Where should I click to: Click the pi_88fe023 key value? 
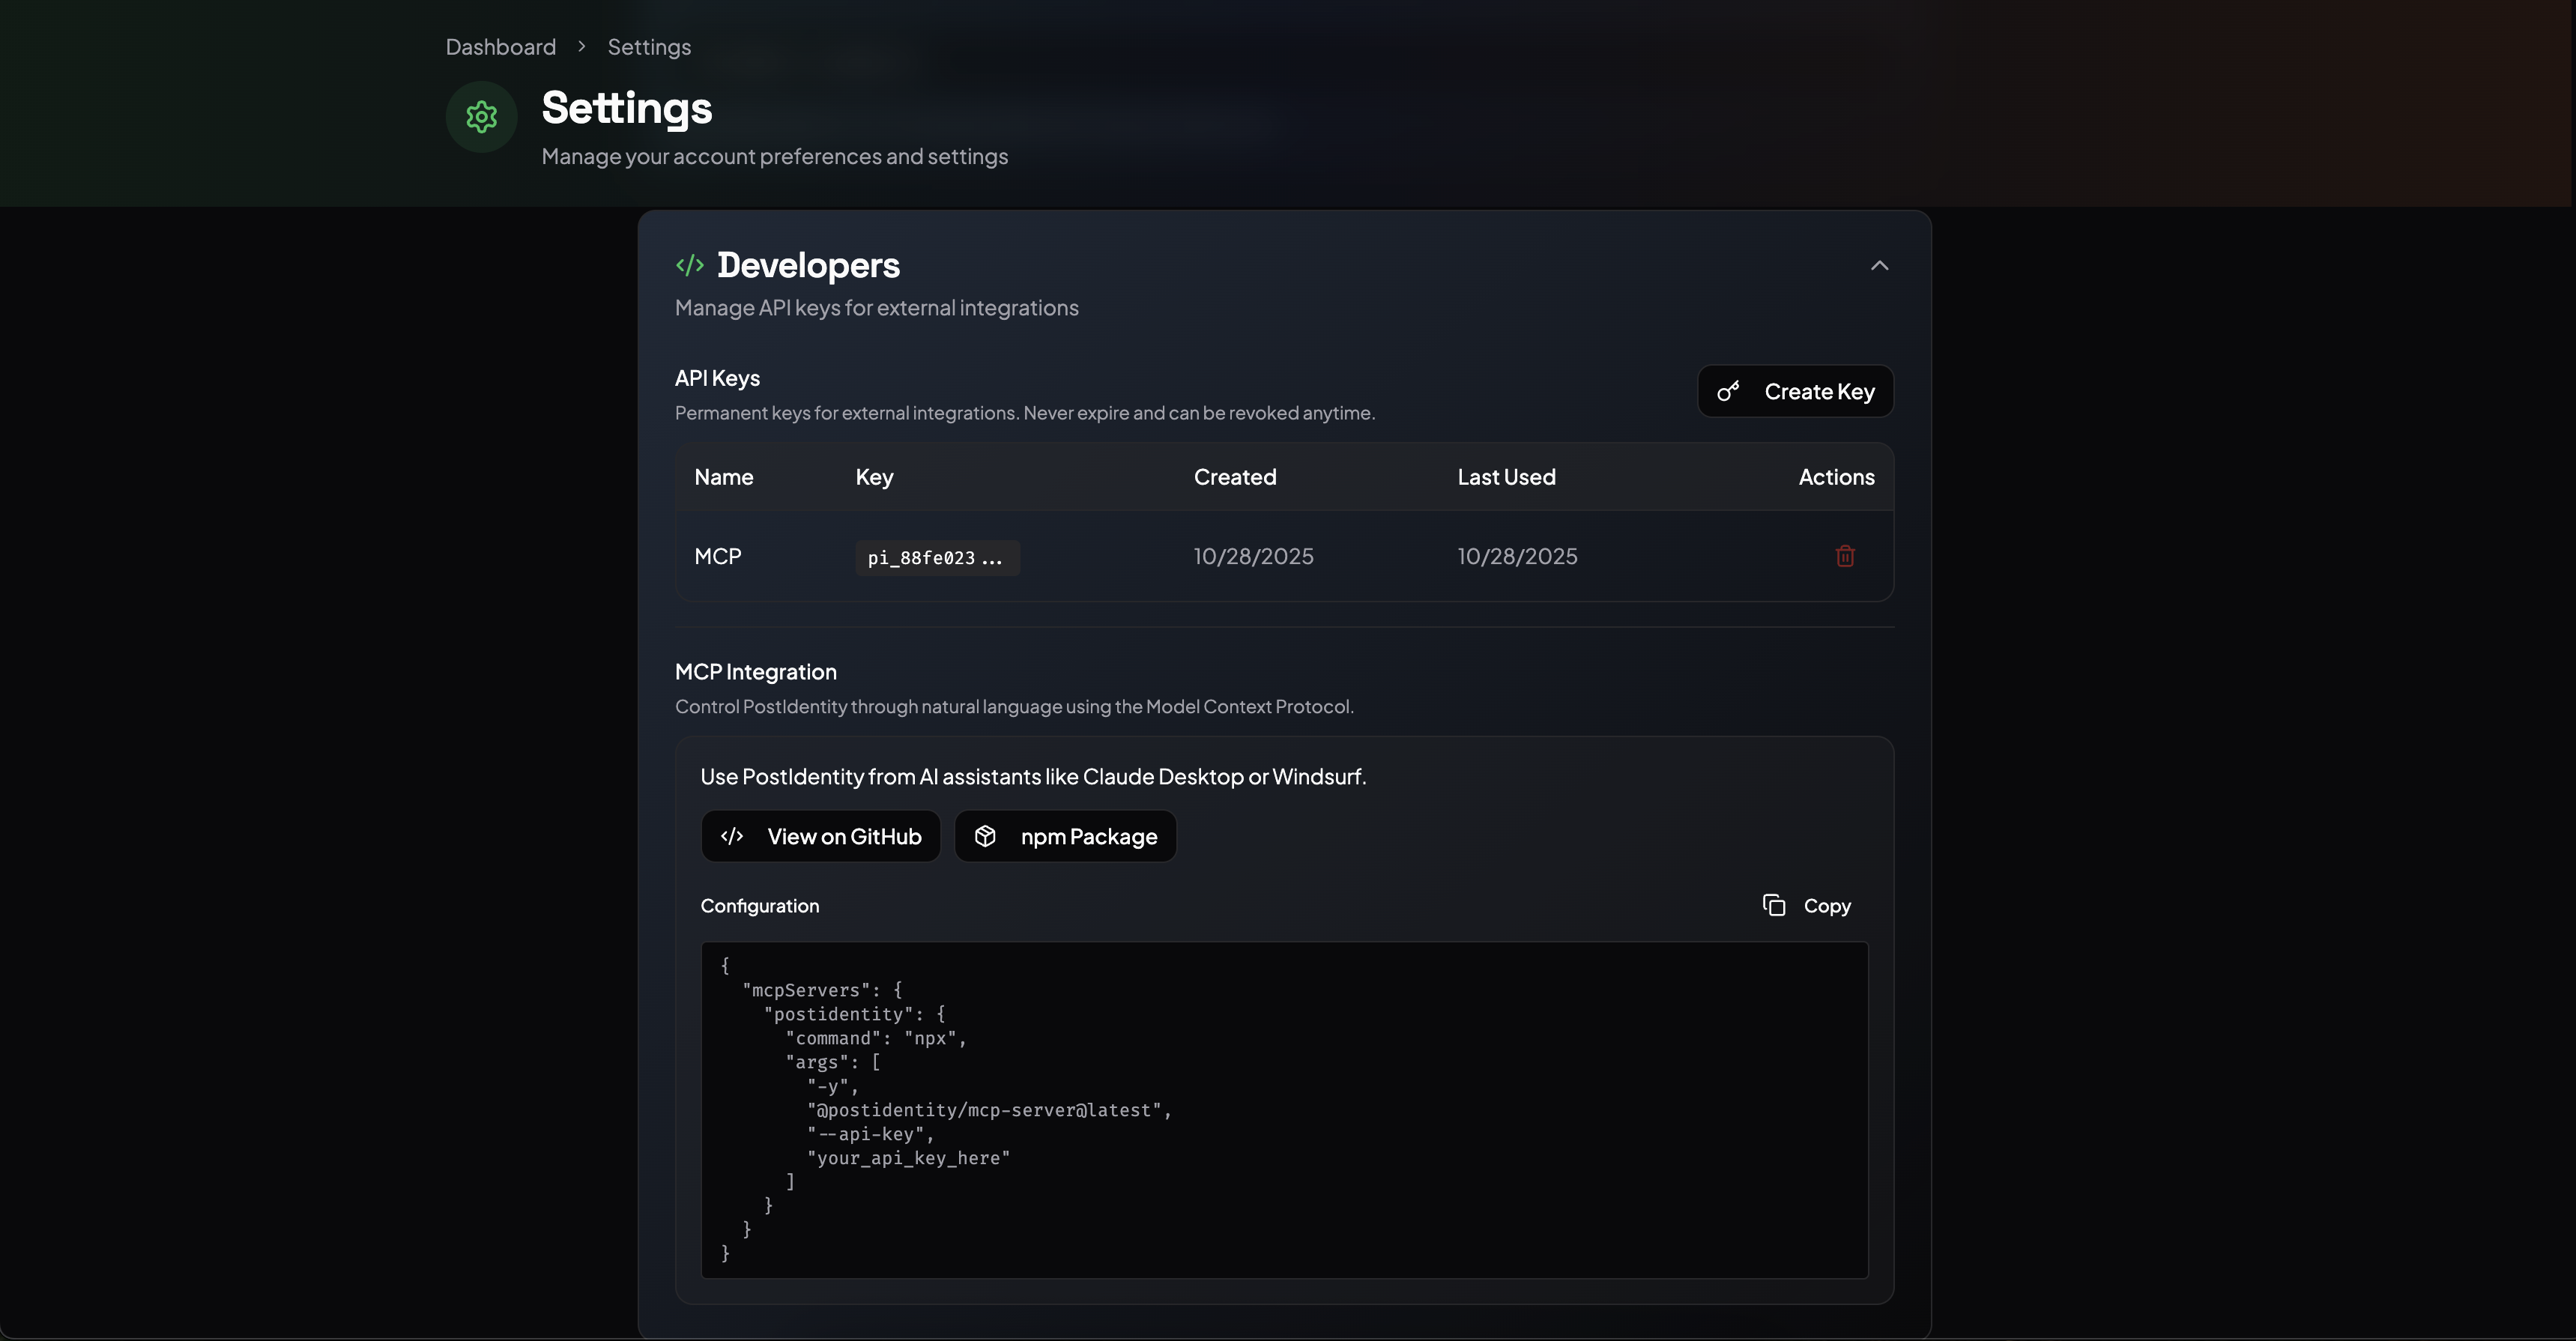pyautogui.click(x=936, y=558)
